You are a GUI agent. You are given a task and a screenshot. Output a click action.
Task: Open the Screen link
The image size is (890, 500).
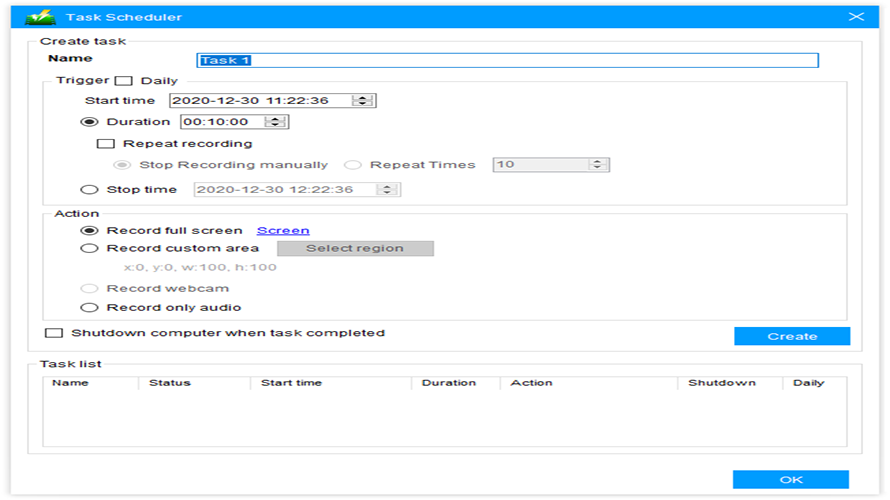coord(283,230)
